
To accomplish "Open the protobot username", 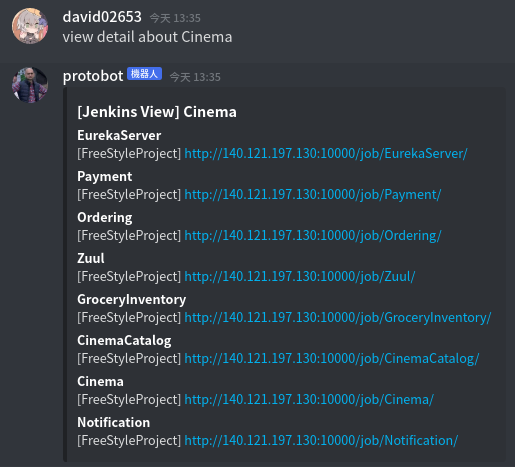I will pyautogui.click(x=93, y=76).
